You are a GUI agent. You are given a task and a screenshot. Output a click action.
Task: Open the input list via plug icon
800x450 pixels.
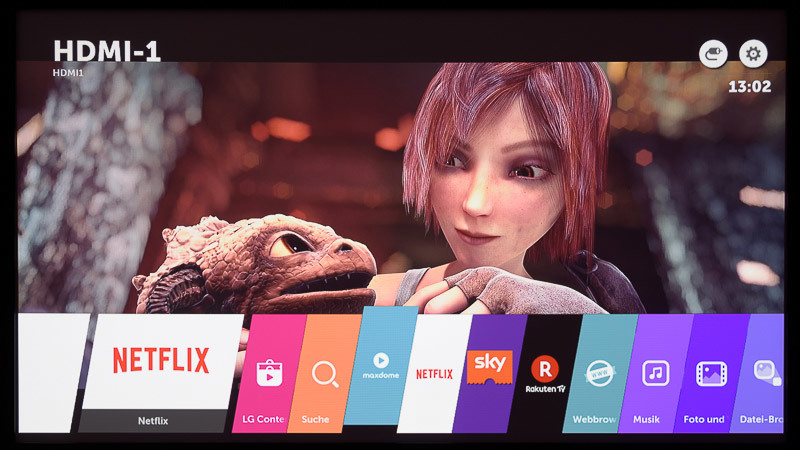click(713, 54)
